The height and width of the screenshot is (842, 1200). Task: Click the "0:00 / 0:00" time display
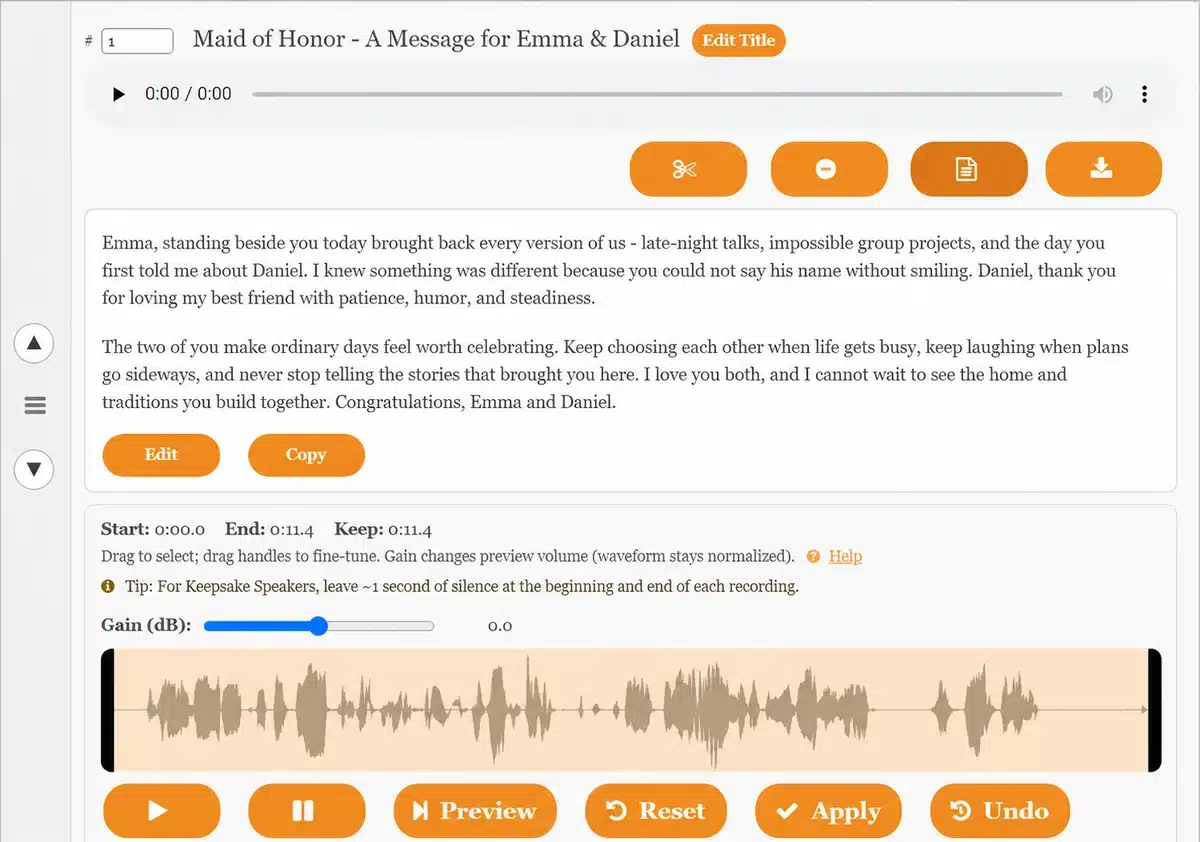tap(188, 94)
